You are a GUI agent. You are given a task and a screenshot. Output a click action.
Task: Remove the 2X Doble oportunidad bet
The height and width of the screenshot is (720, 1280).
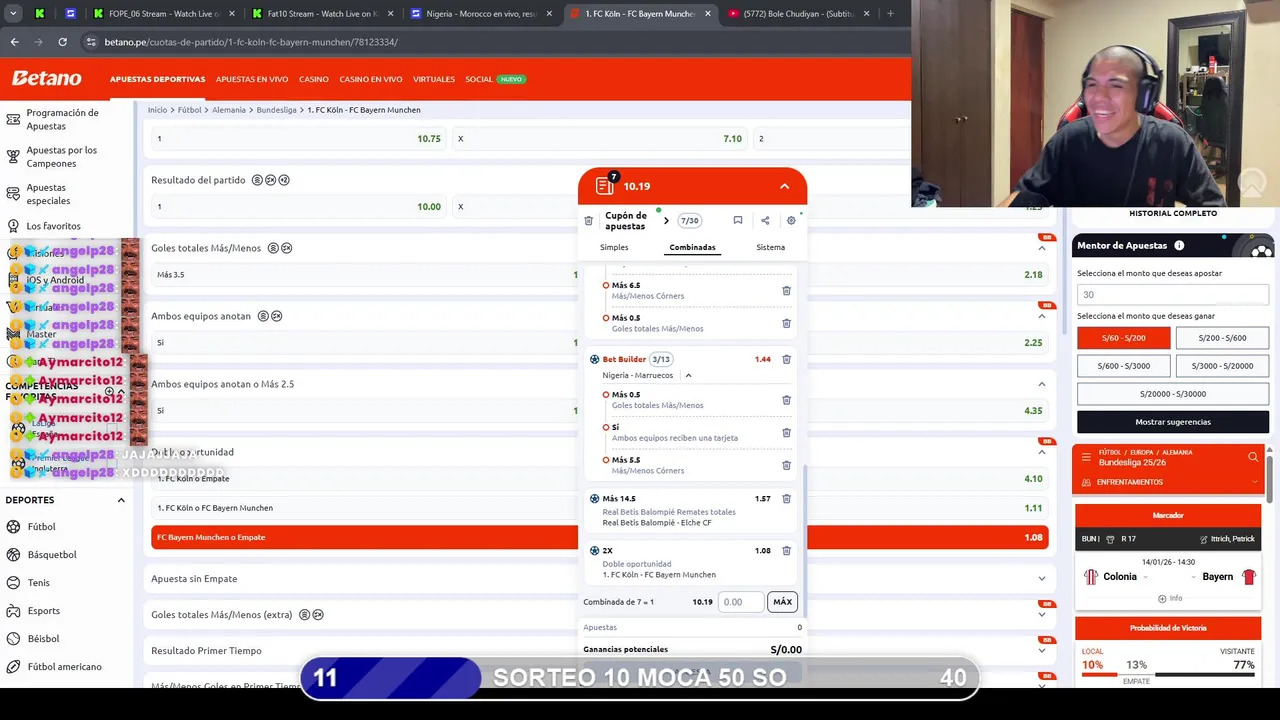[x=786, y=551]
